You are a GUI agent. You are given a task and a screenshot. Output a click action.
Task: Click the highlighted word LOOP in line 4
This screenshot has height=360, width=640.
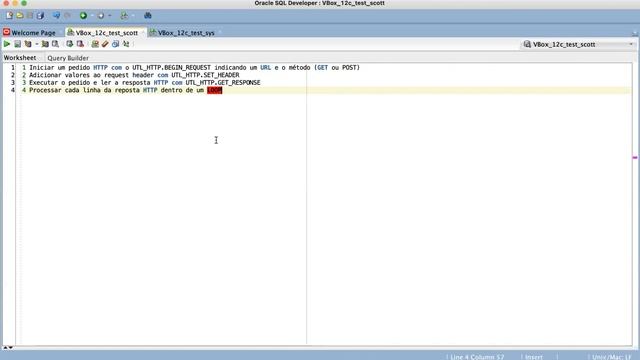[214, 90]
